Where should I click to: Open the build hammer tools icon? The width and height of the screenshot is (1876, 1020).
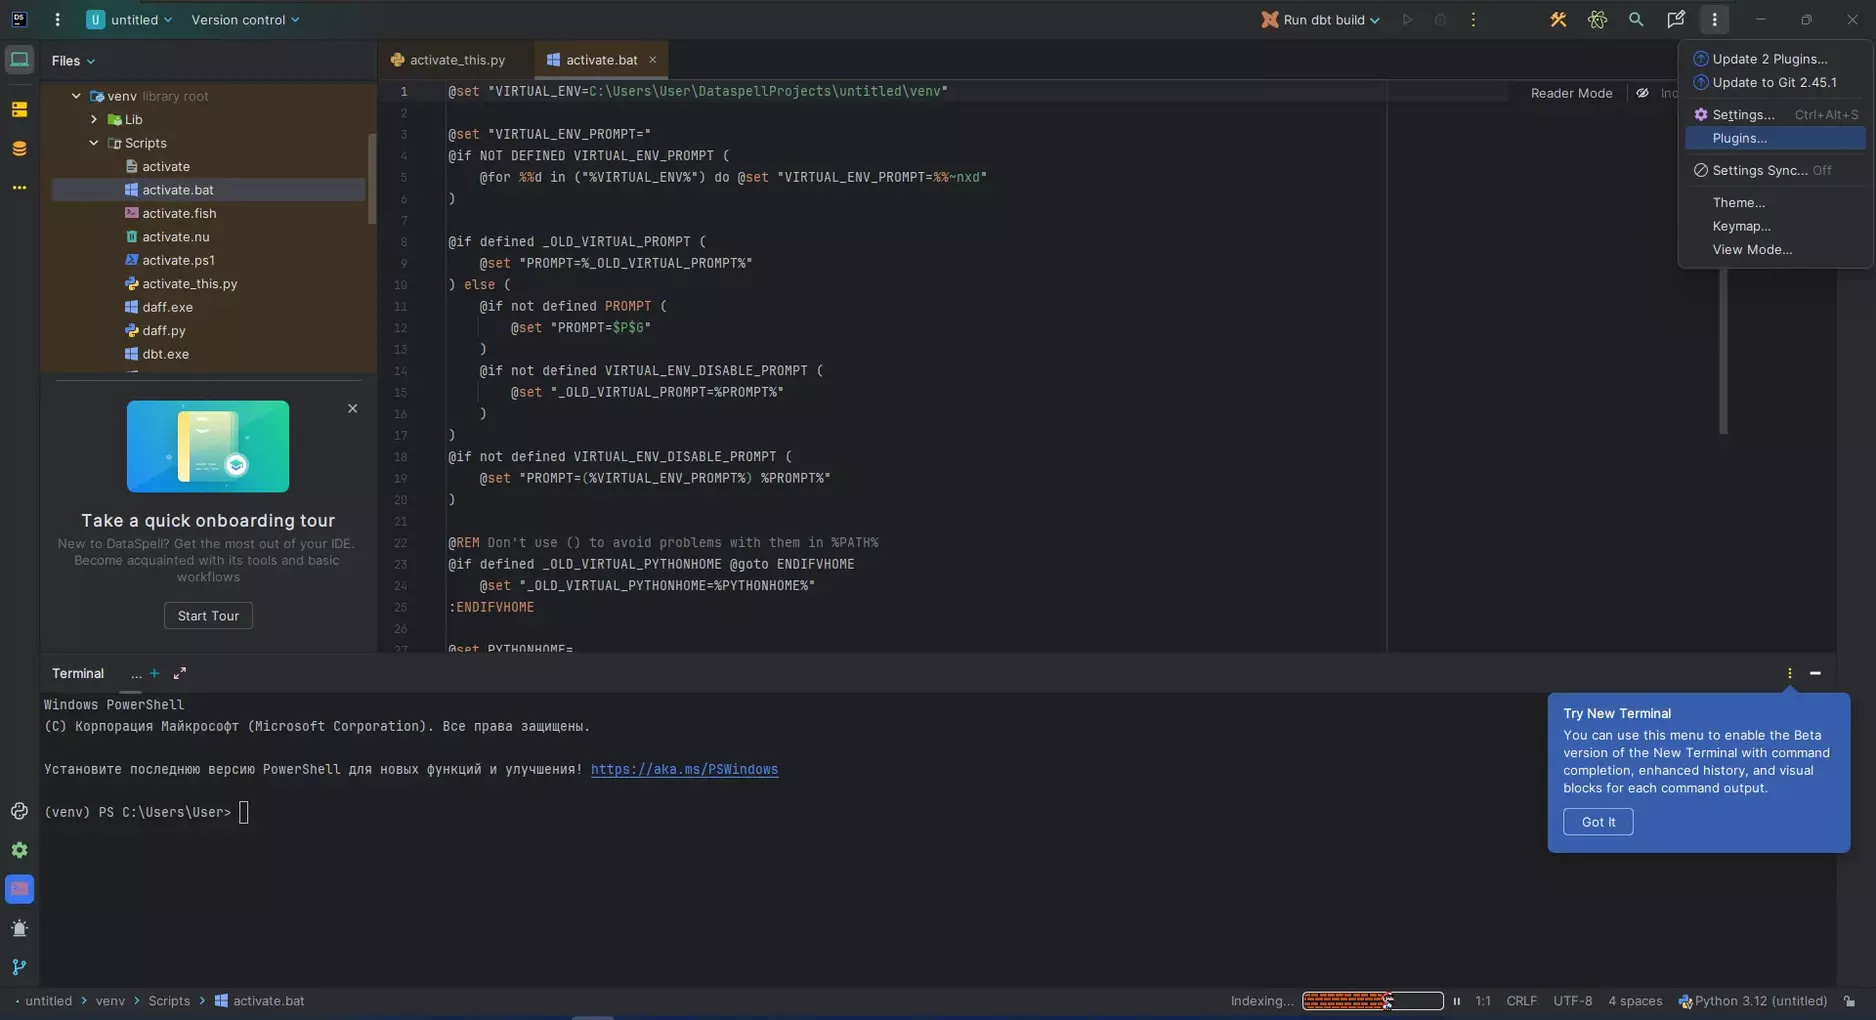[x=1558, y=20]
